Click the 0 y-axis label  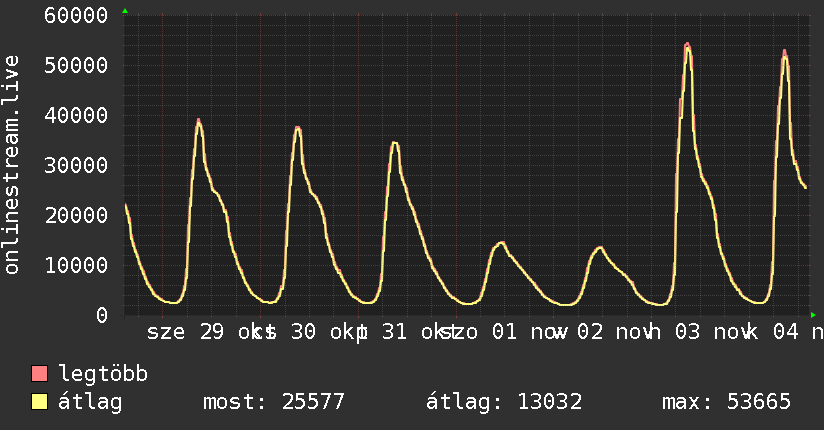click(x=102, y=315)
